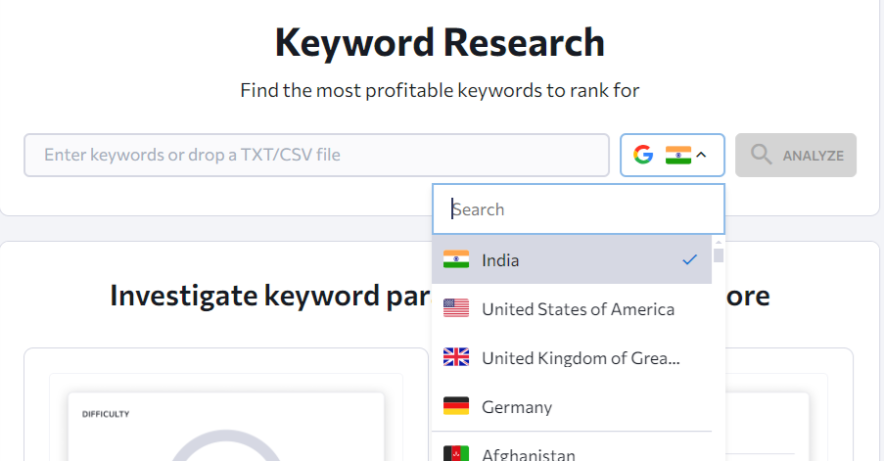Choose Germany in the country dropdown
The height and width of the screenshot is (461, 884).
516,407
